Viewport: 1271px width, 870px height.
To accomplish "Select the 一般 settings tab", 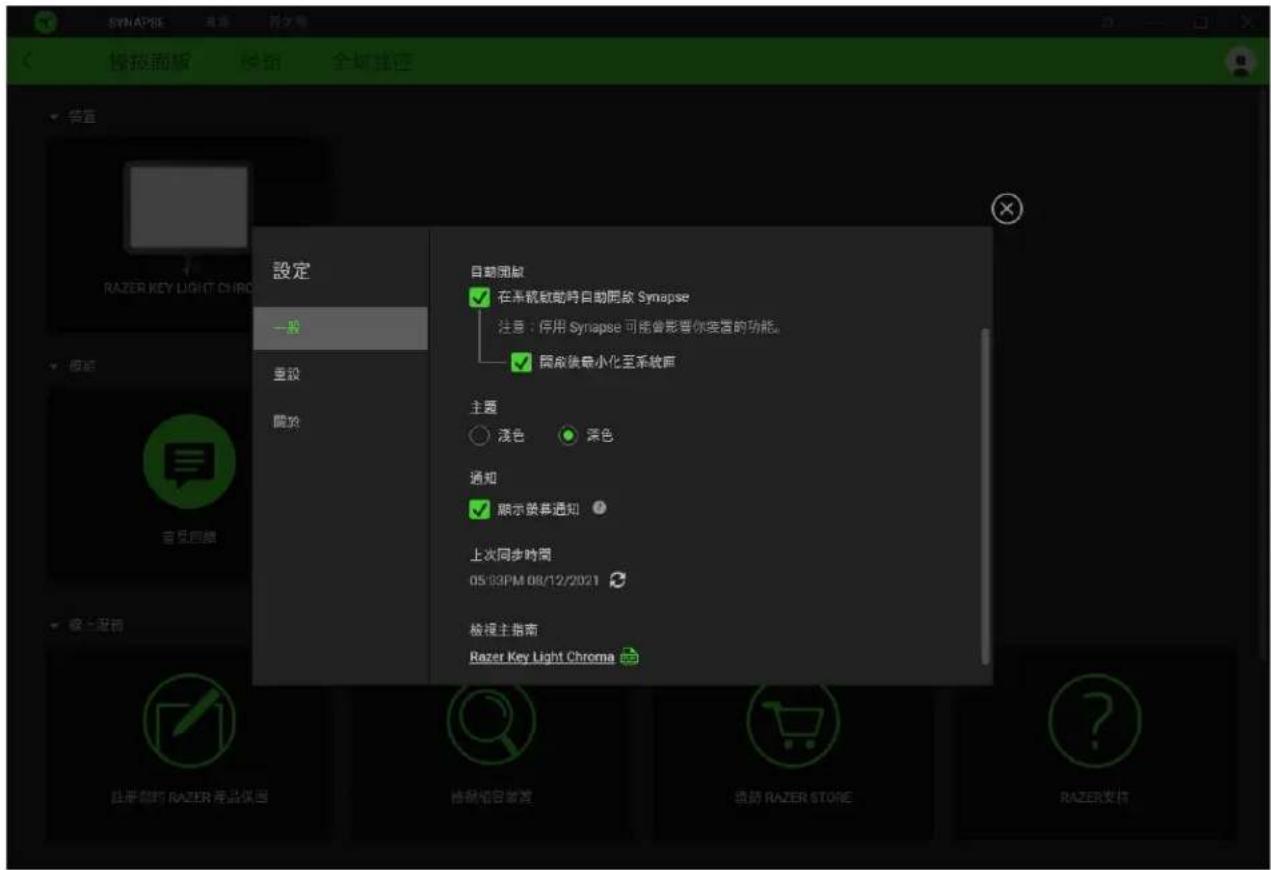I will 340,328.
